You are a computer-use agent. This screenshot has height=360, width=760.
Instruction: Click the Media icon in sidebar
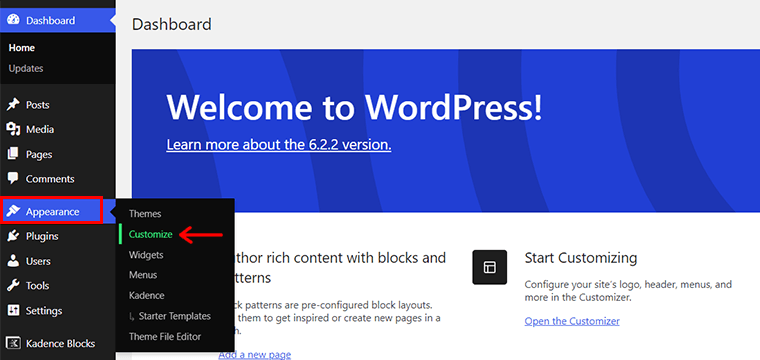[x=14, y=129]
